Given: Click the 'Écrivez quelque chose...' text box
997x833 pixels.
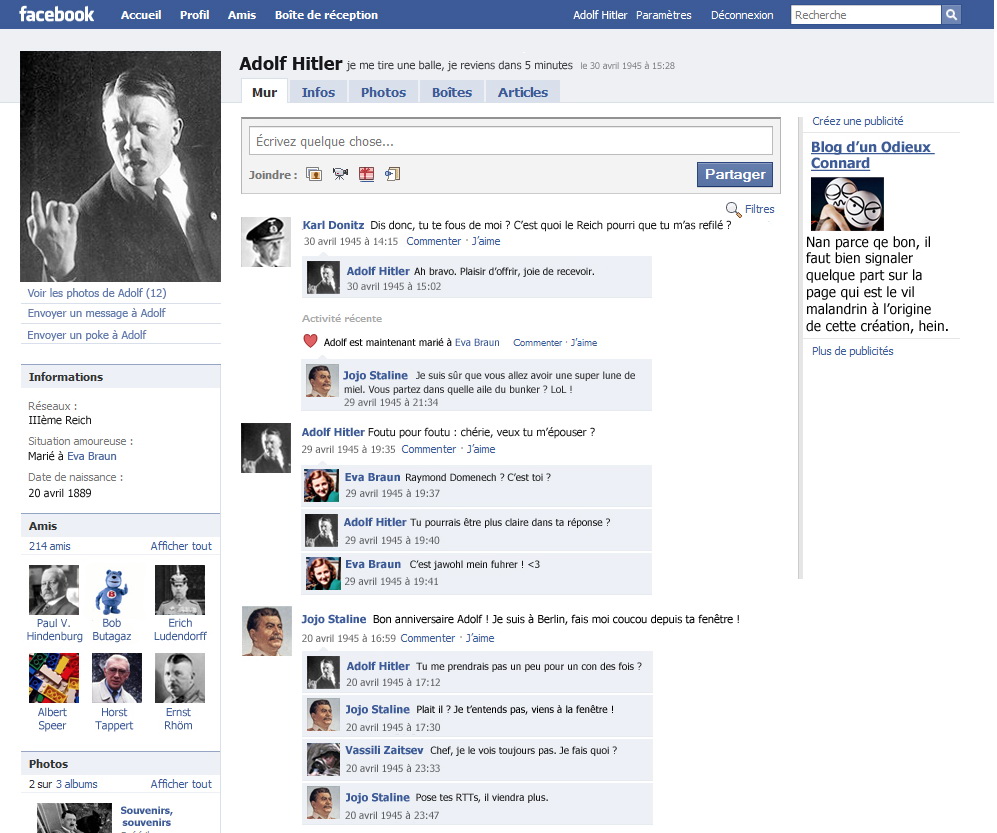Looking at the screenshot, I should pyautogui.click(x=511, y=141).
